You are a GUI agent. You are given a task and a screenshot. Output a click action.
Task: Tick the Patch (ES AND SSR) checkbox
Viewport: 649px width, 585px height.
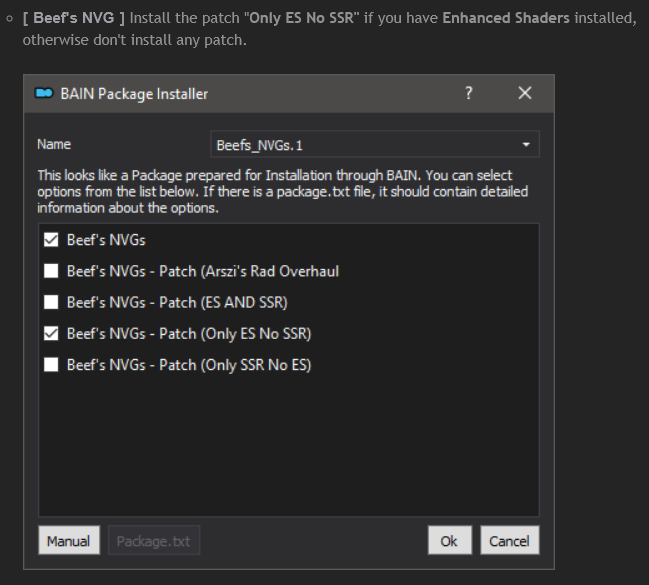(51, 302)
